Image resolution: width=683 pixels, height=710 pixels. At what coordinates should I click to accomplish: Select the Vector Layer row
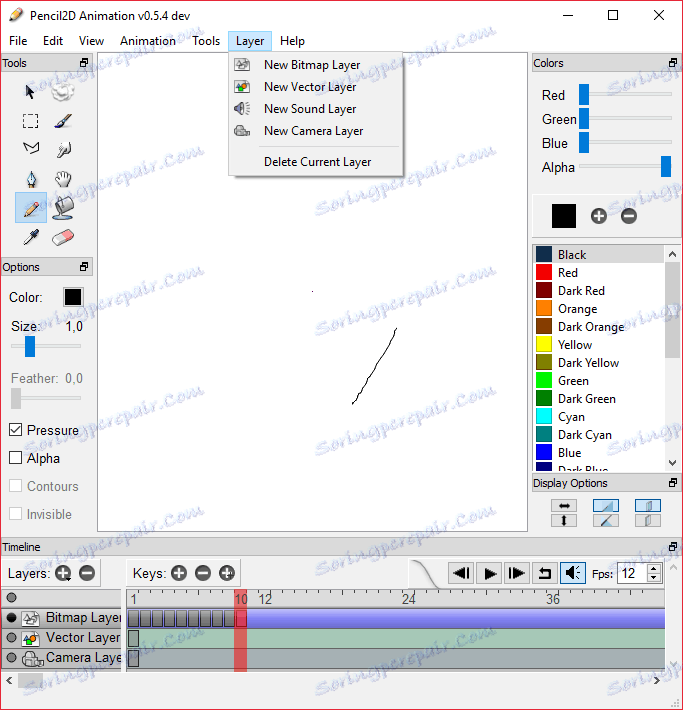click(63, 638)
